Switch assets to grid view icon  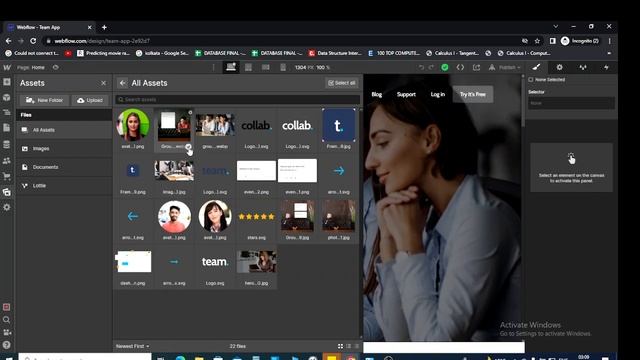(340, 346)
